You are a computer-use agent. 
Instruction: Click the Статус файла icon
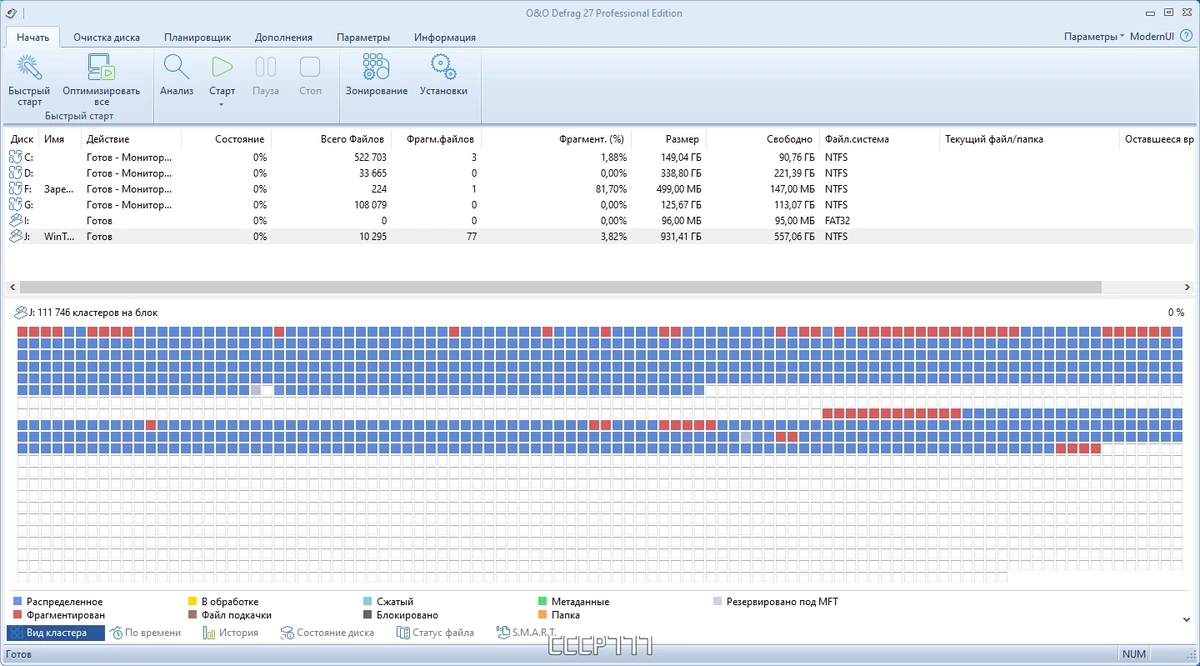pyautogui.click(x=404, y=632)
